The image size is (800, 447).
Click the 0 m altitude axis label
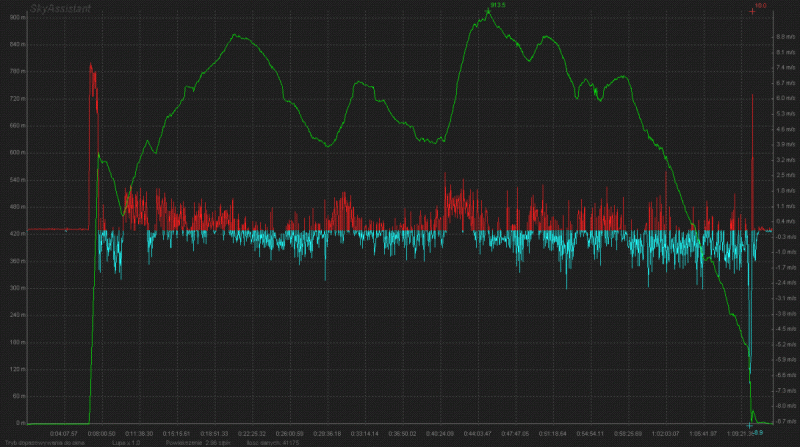click(18, 423)
